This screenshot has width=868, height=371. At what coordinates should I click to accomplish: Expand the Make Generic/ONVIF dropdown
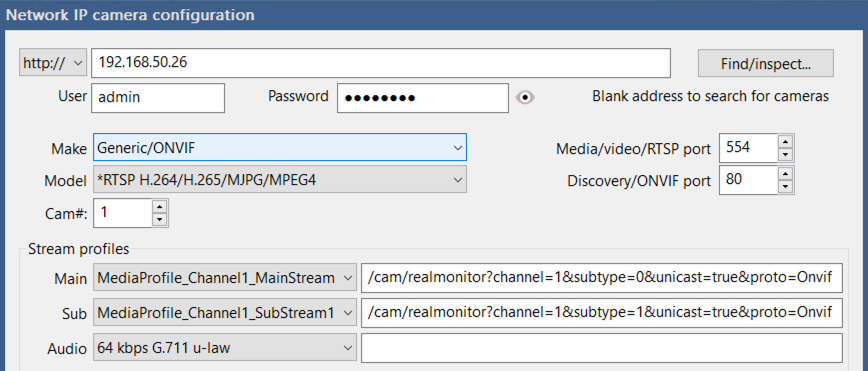(x=280, y=148)
